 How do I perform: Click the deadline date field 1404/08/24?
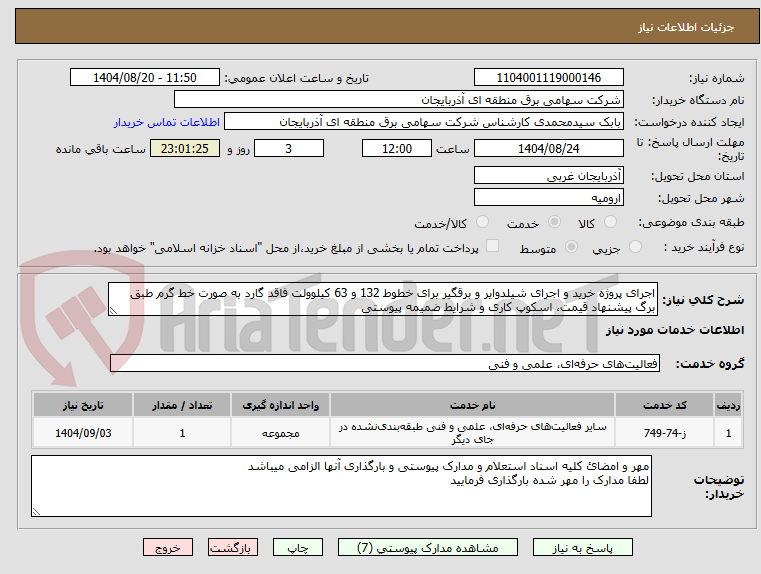point(548,148)
